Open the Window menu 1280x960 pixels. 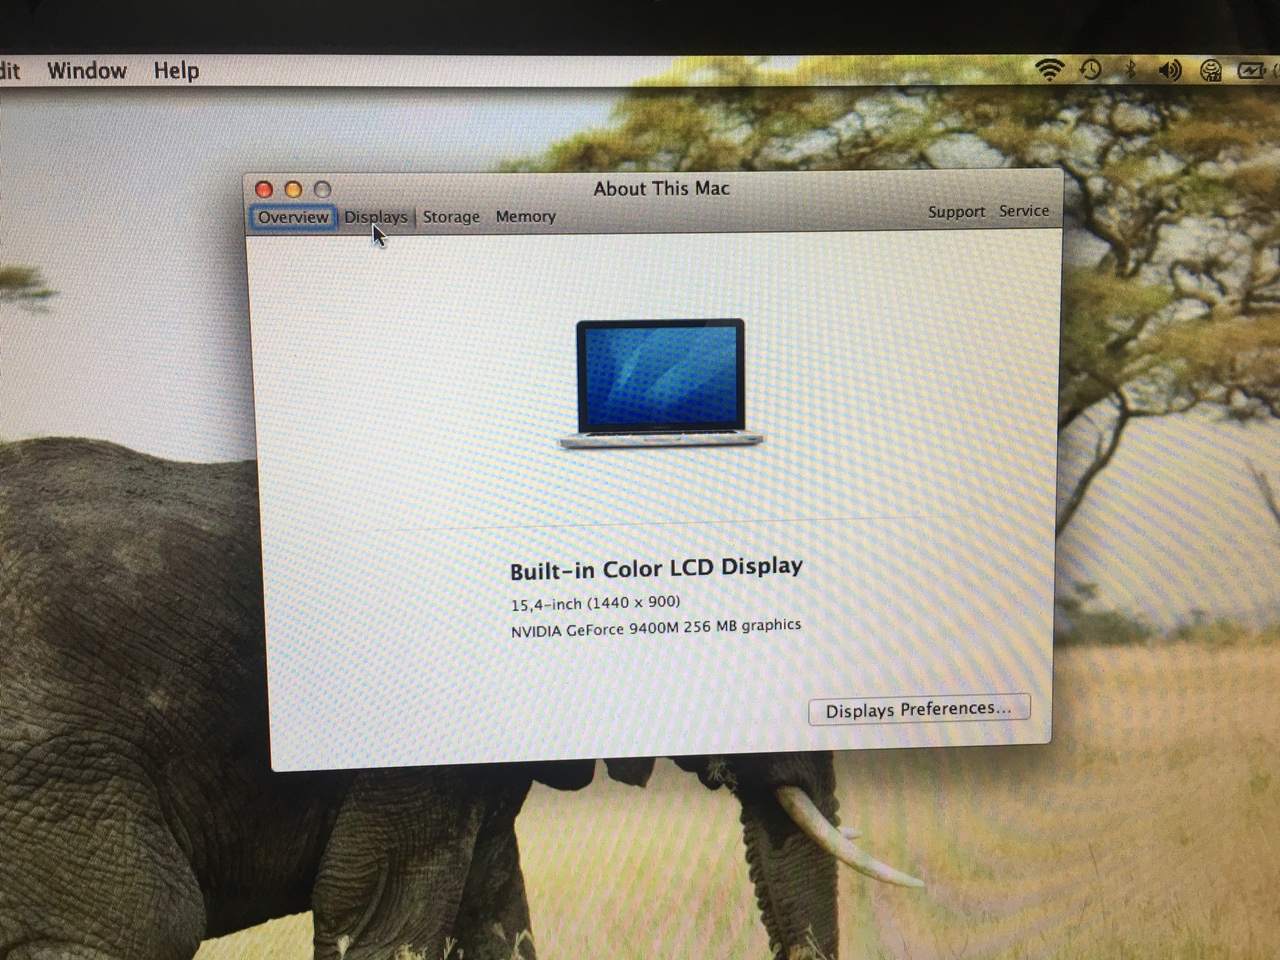[x=87, y=70]
